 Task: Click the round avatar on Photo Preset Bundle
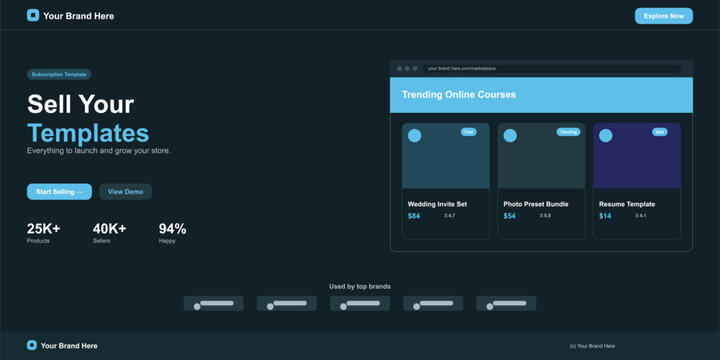[510, 135]
